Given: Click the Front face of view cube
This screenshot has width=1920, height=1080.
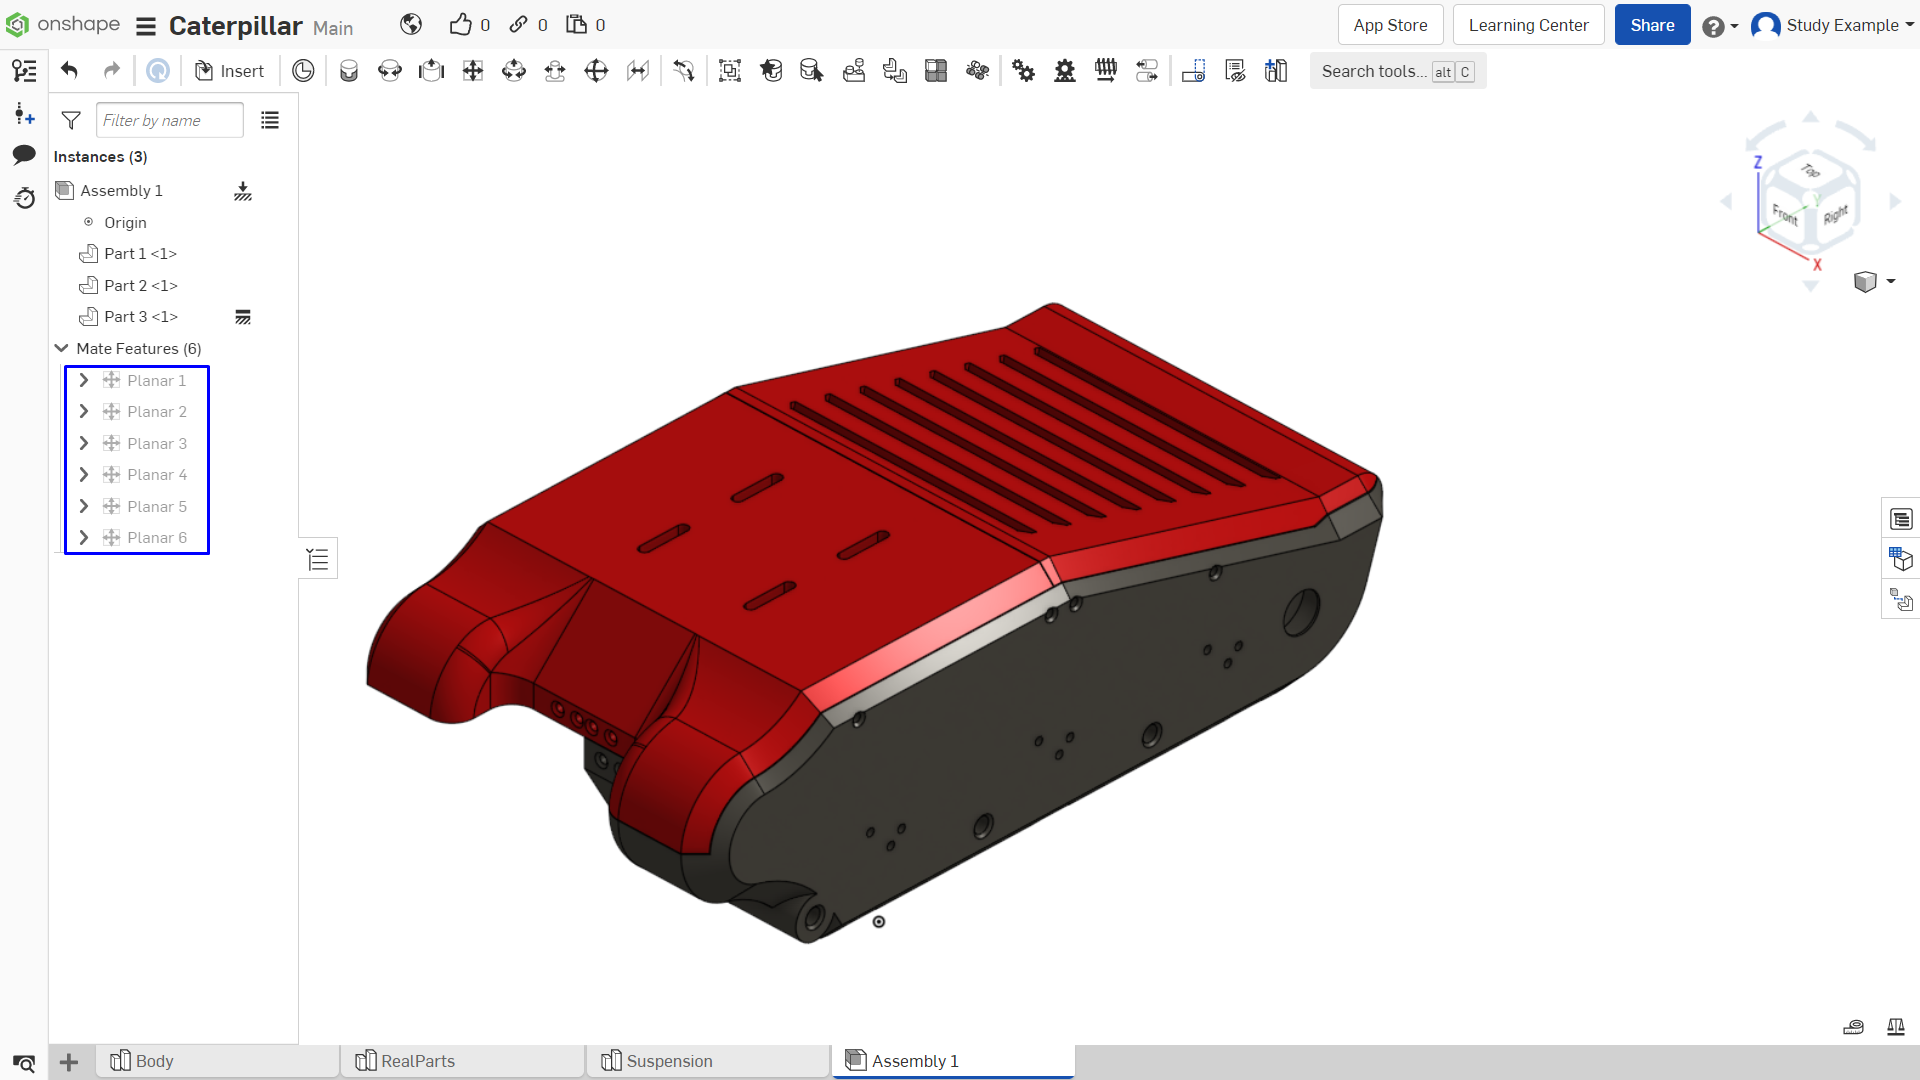Looking at the screenshot, I should click(1785, 214).
